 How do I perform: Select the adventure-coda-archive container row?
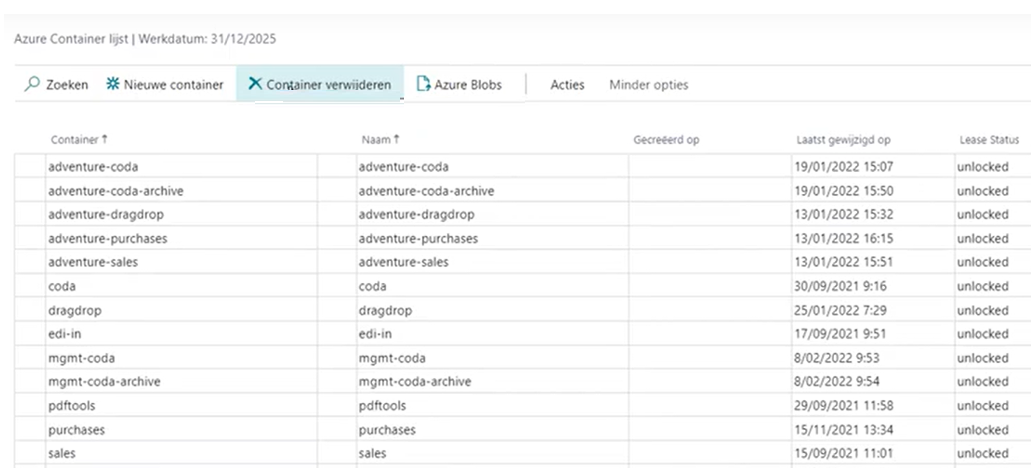pos(115,190)
